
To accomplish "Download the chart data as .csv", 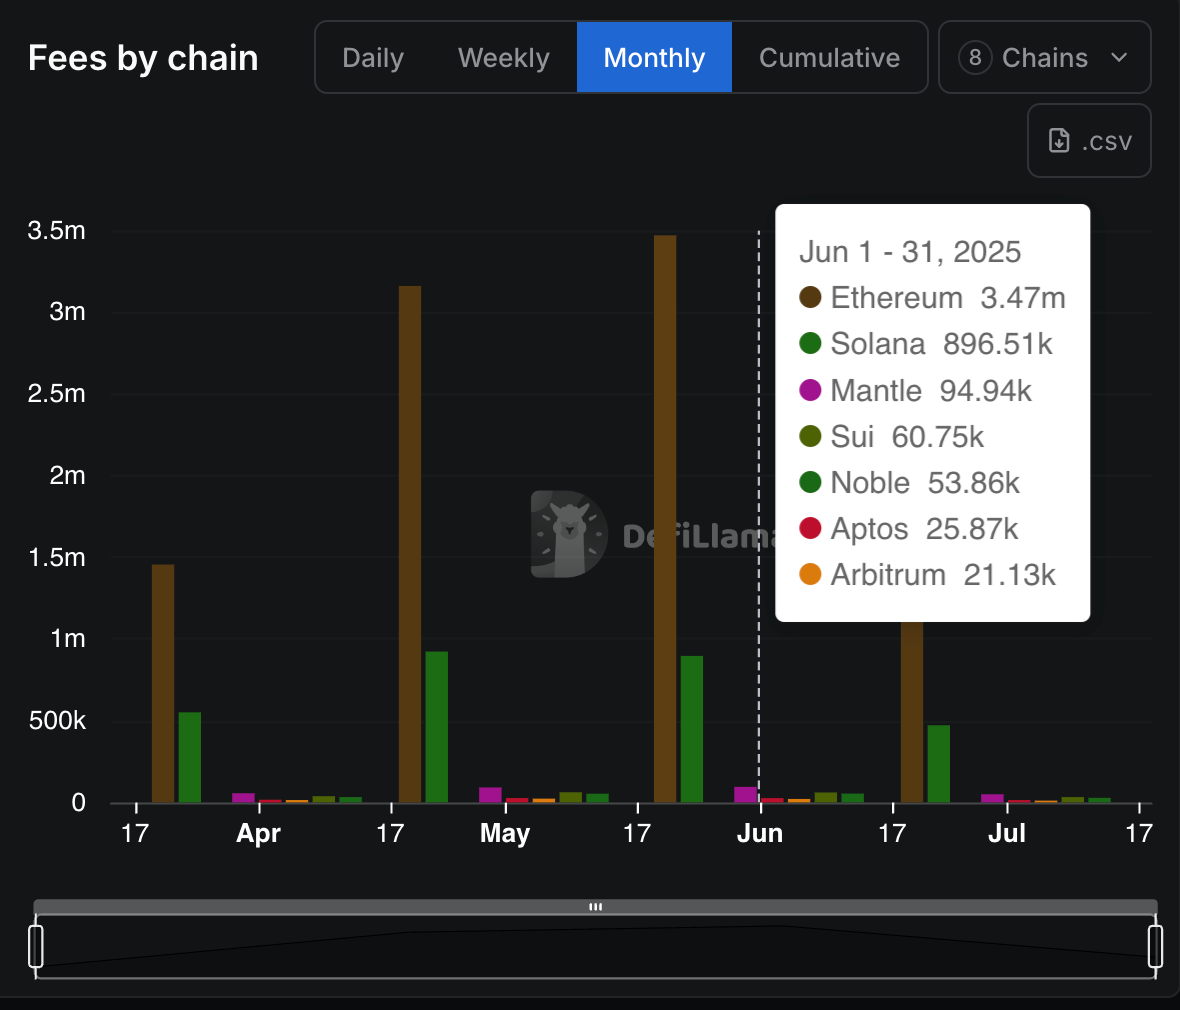I will [1089, 141].
